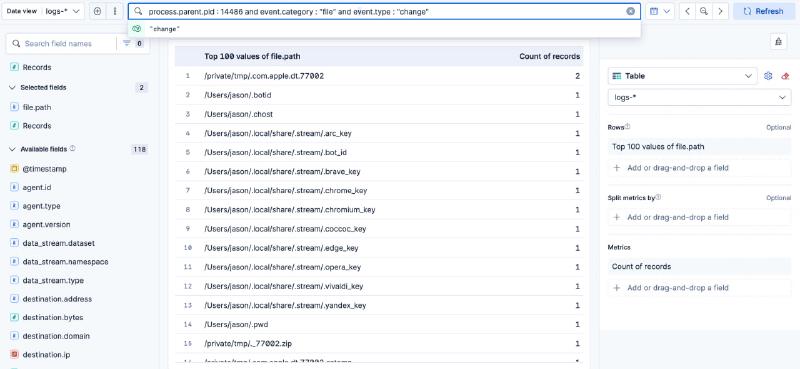Click the destination.address field
The width and height of the screenshot is (800, 369).
pyautogui.click(x=57, y=299)
